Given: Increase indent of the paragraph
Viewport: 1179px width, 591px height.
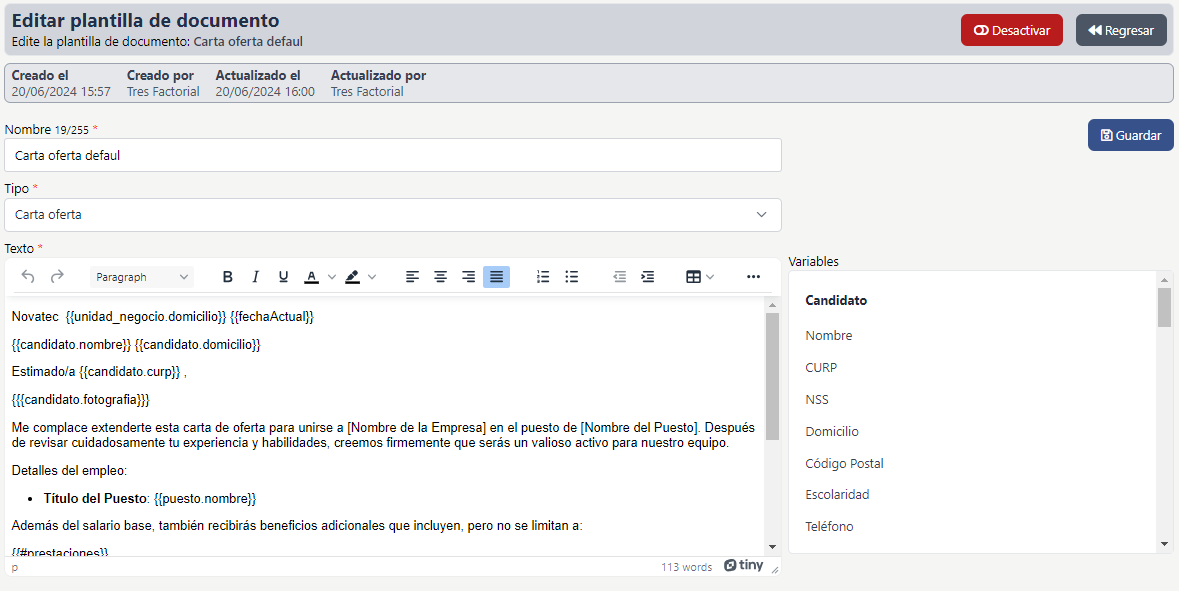Looking at the screenshot, I should [648, 277].
